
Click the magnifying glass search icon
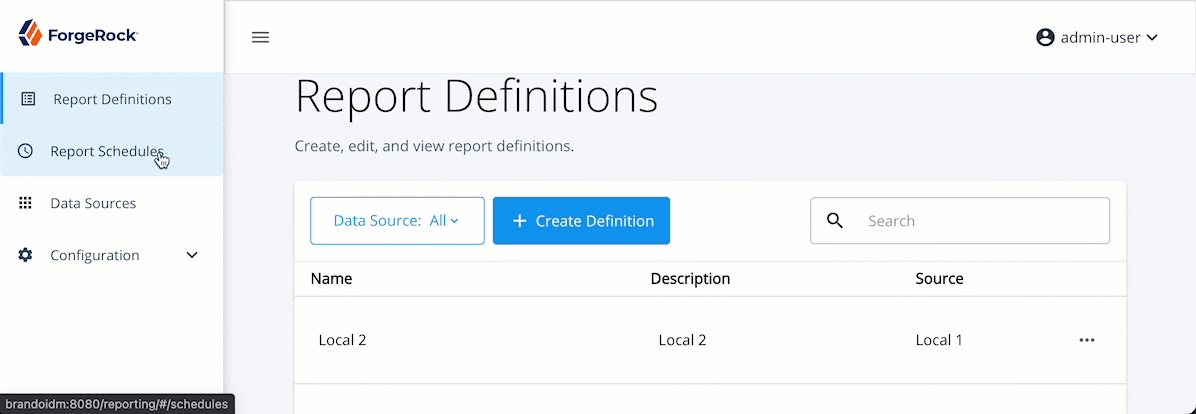(835, 221)
